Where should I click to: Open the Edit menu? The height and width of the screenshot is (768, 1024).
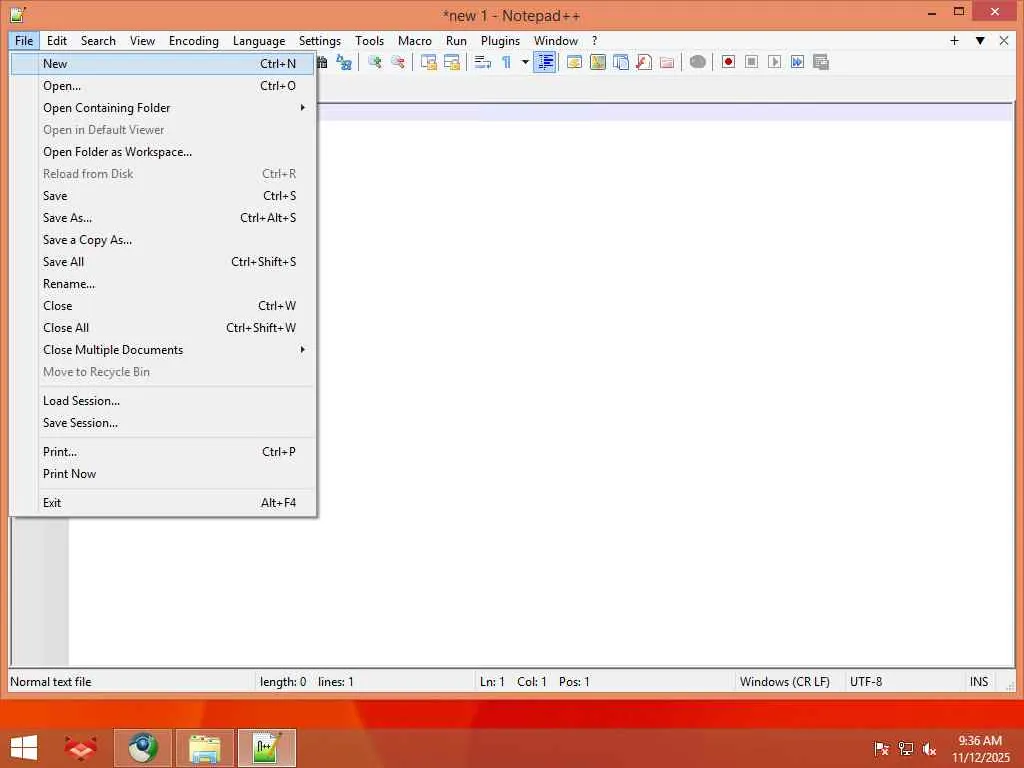tap(57, 40)
